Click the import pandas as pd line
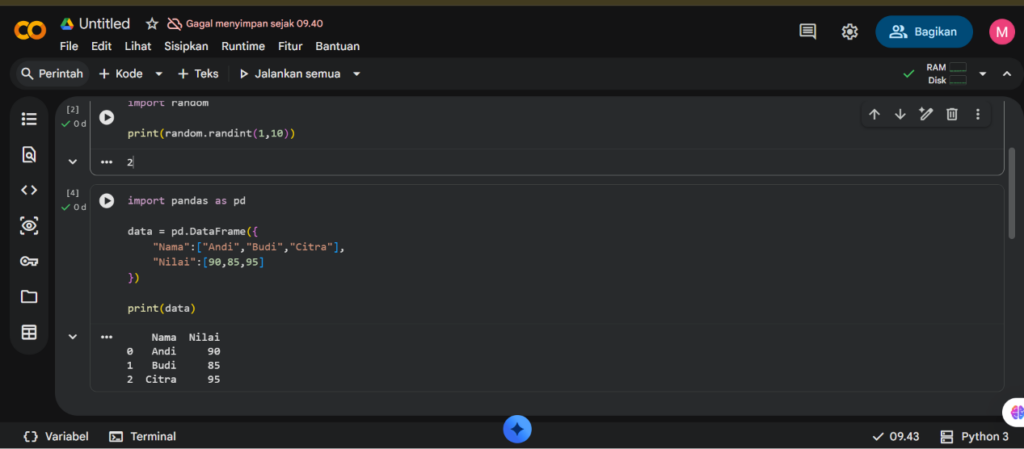This screenshot has height=449, width=1024. tap(187, 201)
